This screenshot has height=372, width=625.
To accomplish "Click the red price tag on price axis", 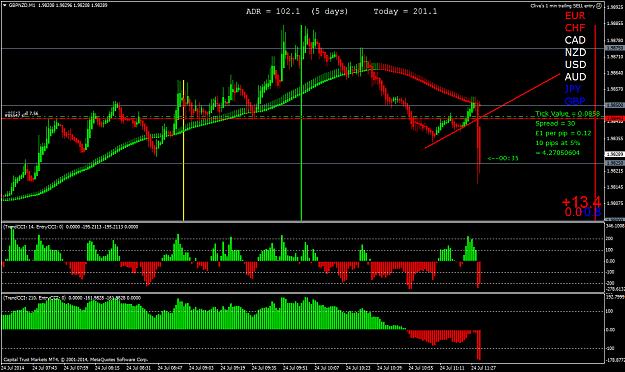I will point(615,119).
